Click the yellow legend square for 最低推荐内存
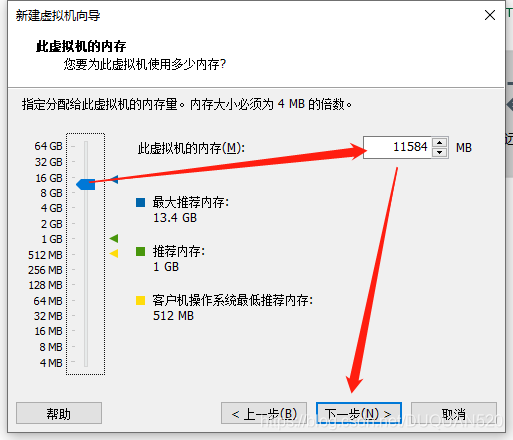 [x=140, y=300]
